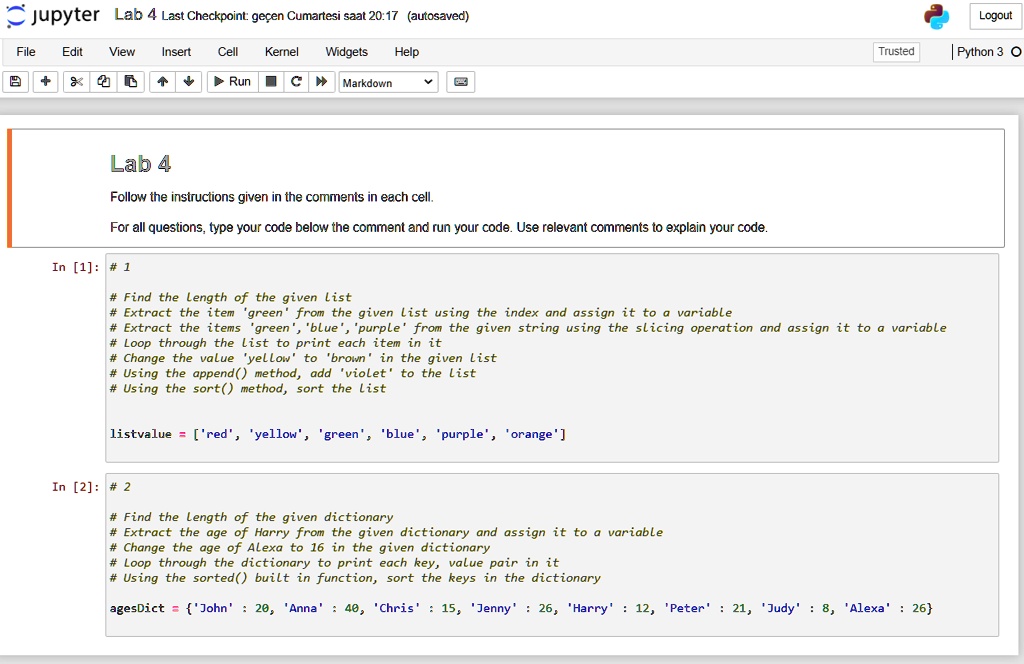Click the Jupyter logo to open dashboard
Viewport: 1024px width, 664px height.
coord(54,16)
